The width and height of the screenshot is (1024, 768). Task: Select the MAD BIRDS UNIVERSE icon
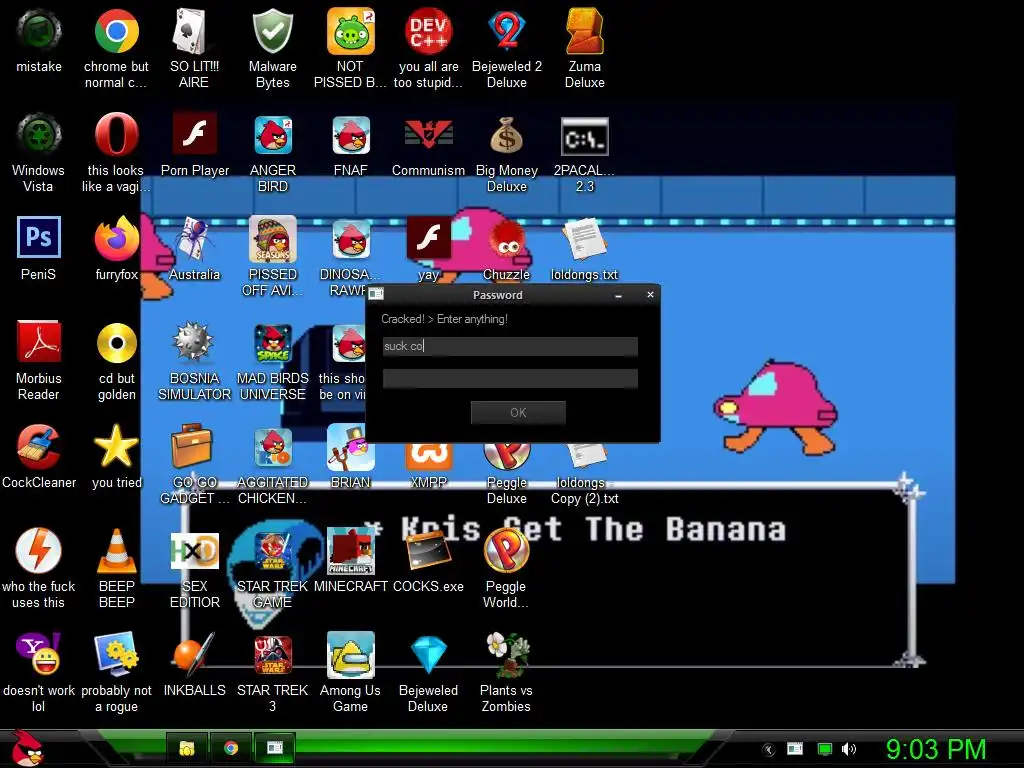pyautogui.click(x=272, y=343)
